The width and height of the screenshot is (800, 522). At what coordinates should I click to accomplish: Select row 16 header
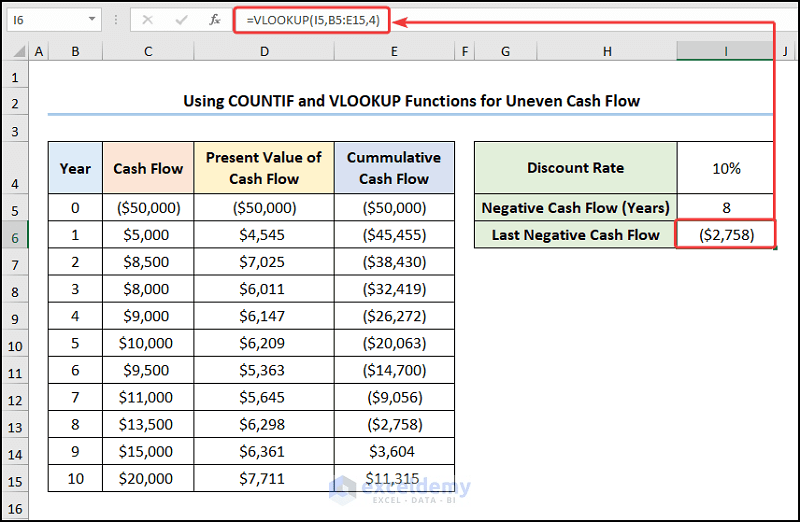(x=15, y=506)
